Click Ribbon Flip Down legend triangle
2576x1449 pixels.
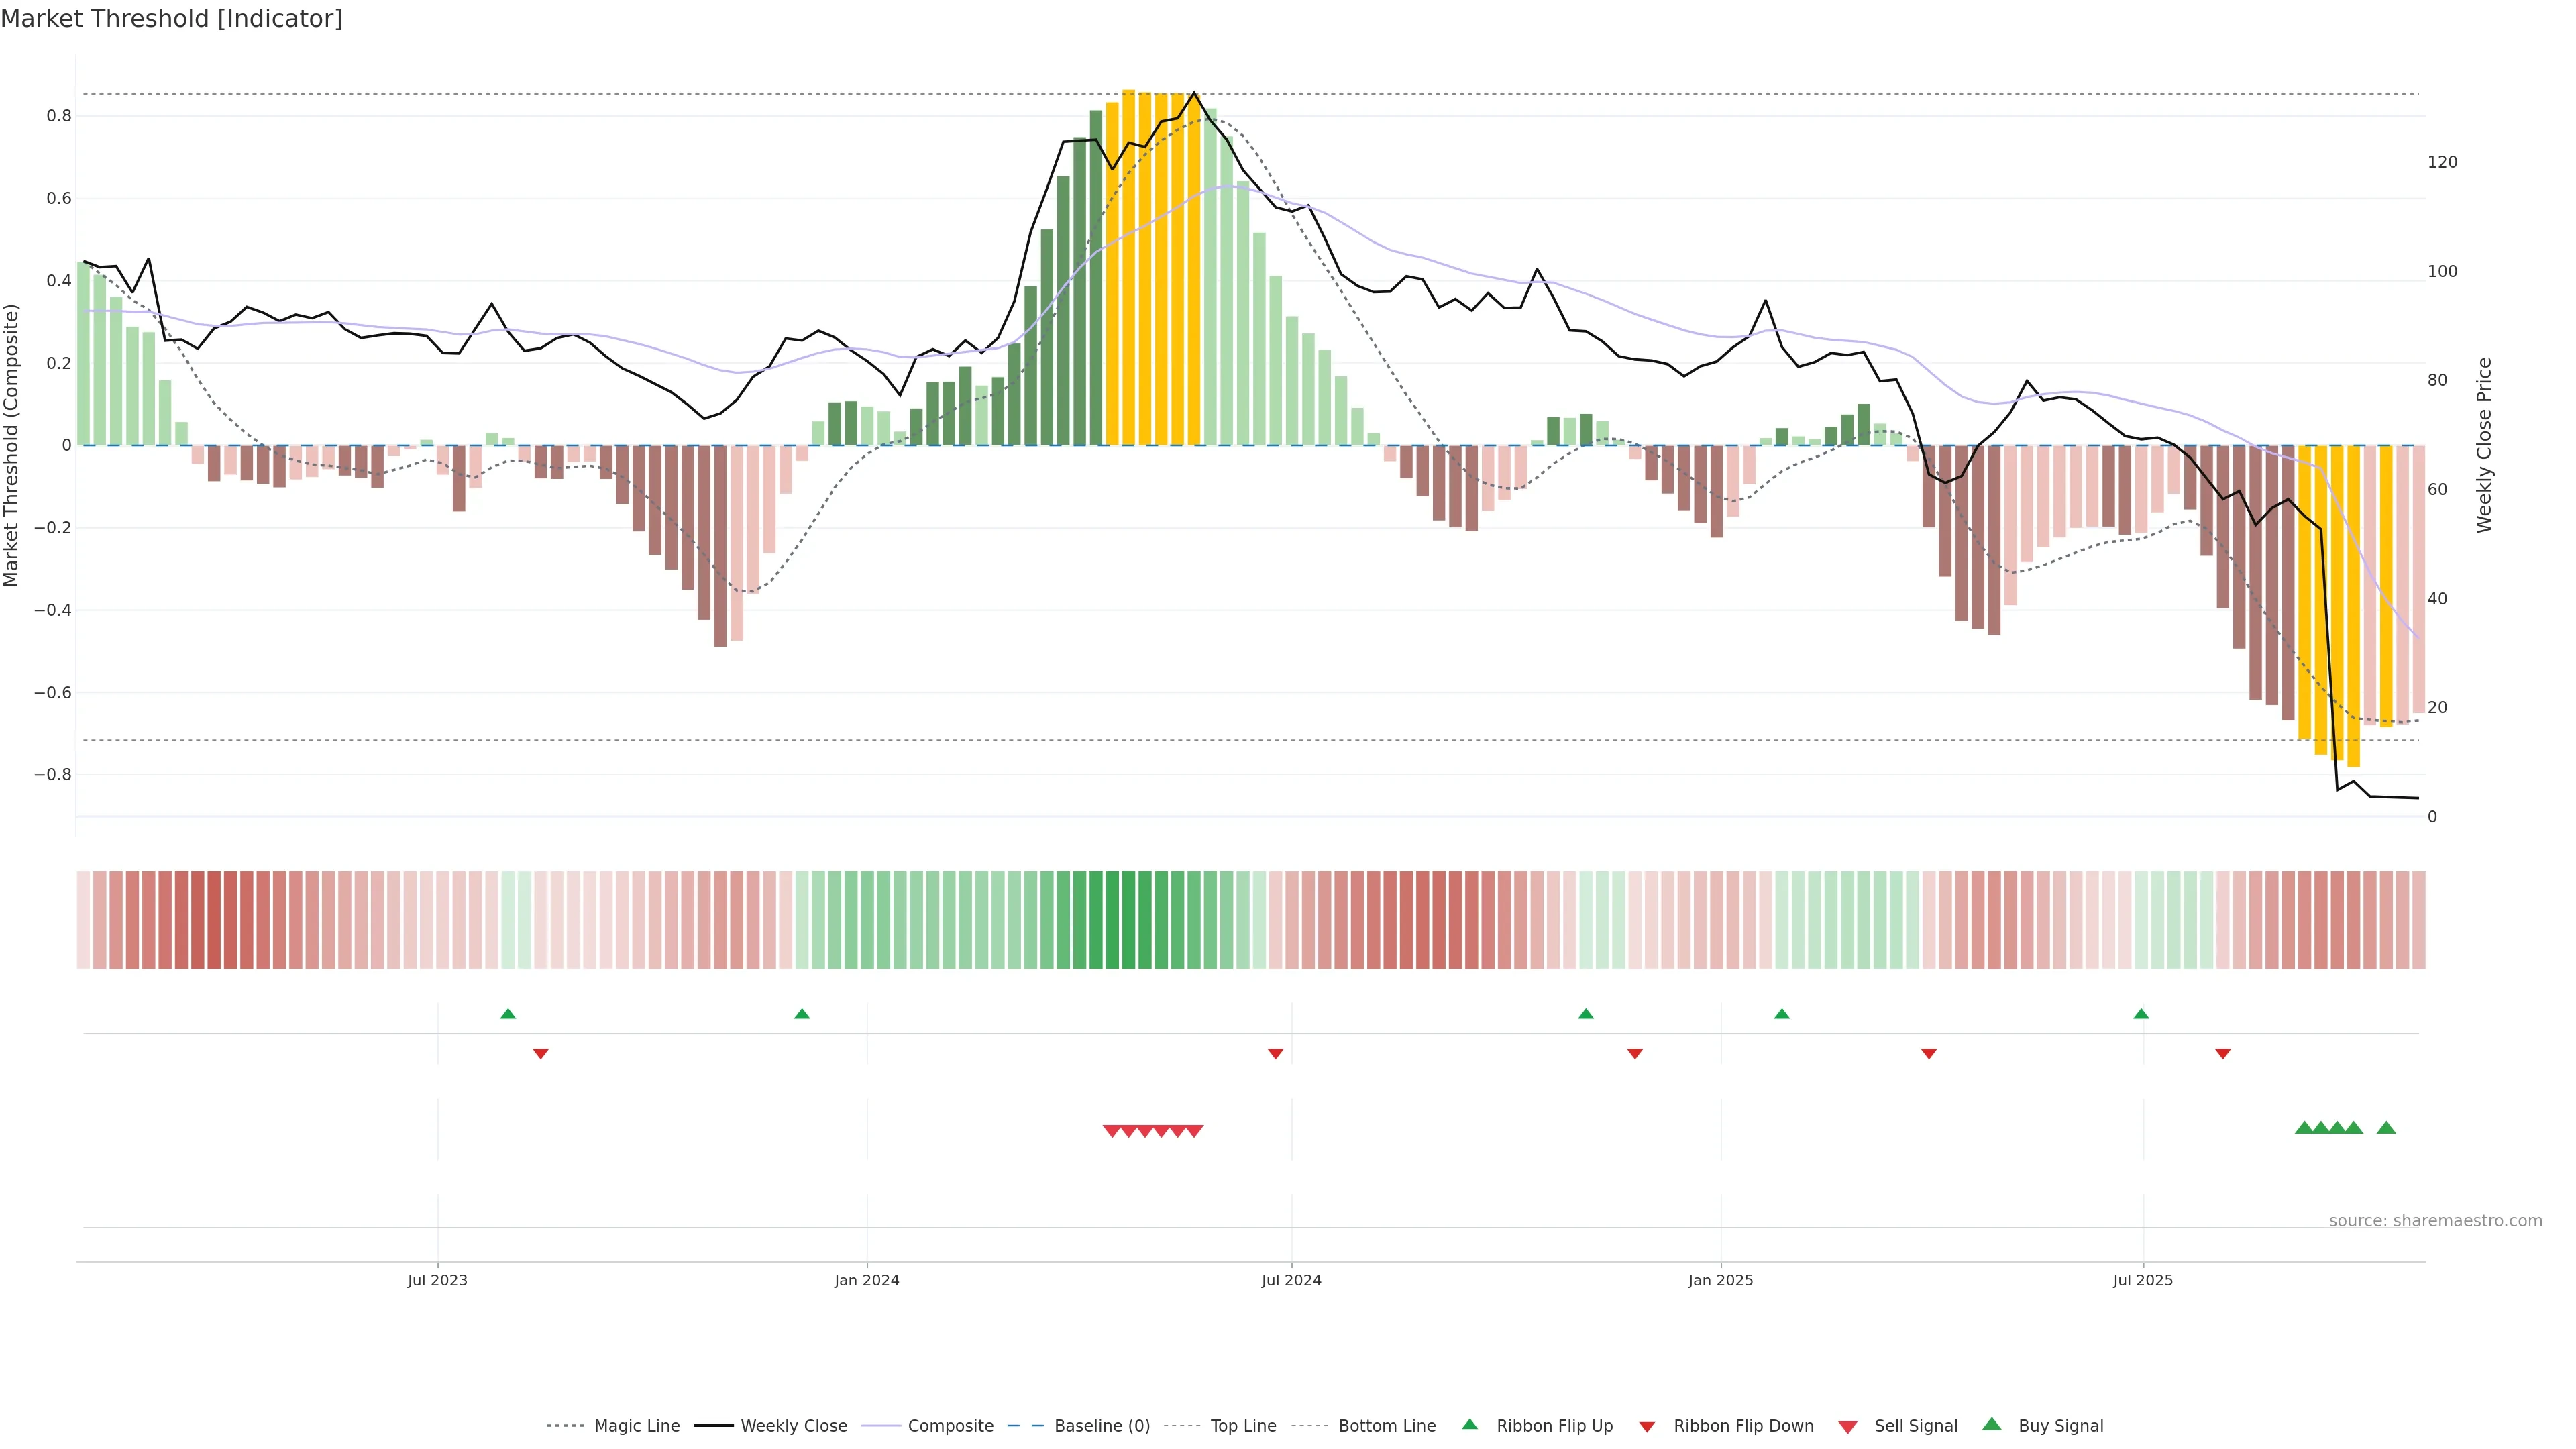[x=1647, y=1427]
